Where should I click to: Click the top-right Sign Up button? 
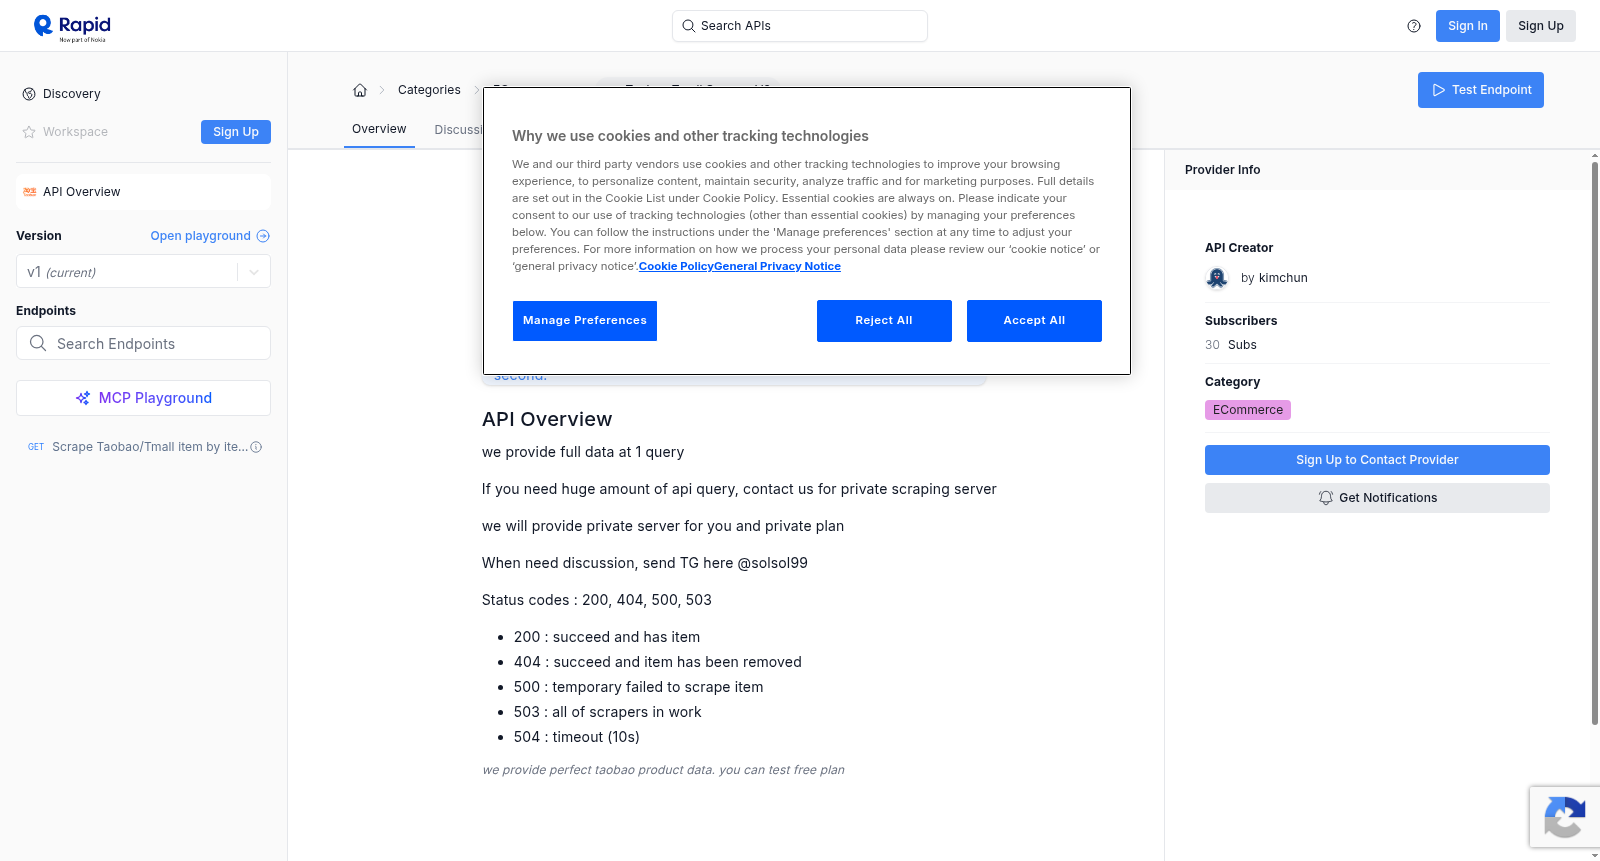(1540, 26)
